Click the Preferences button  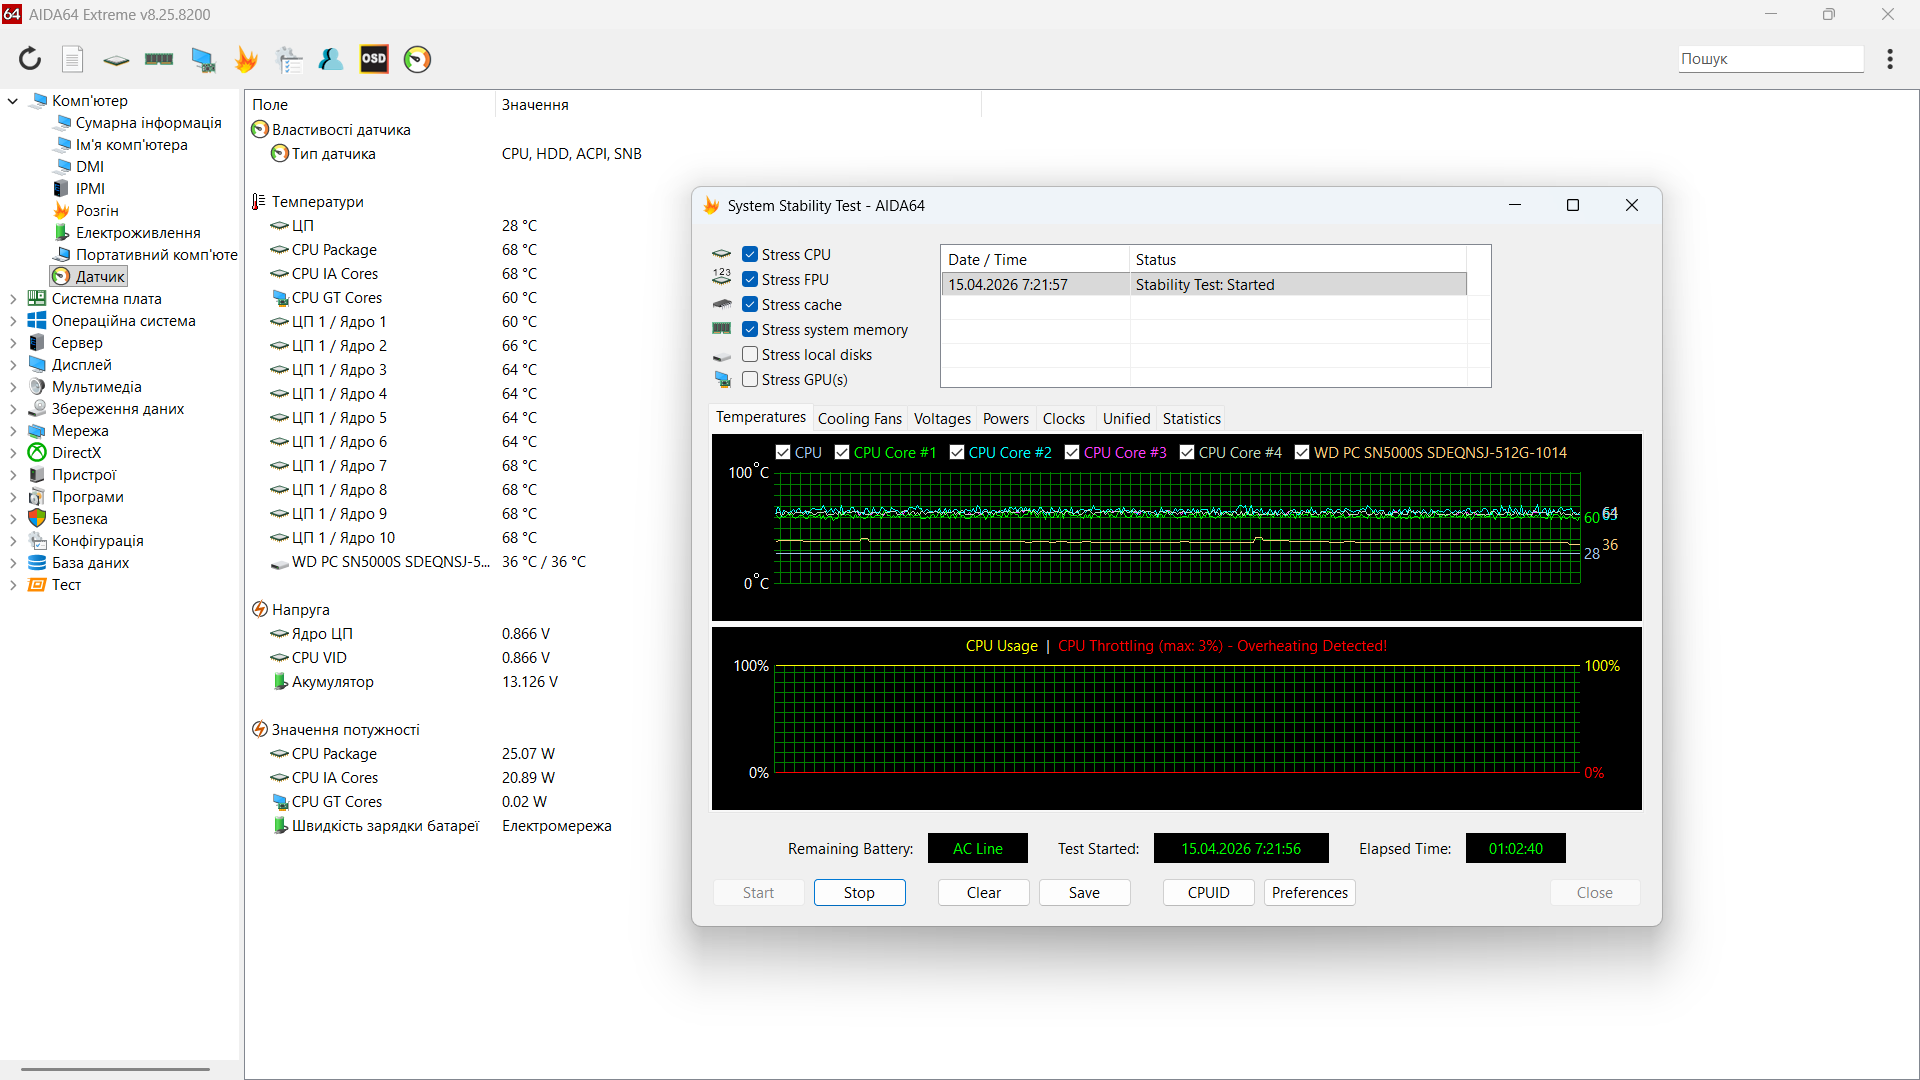click(1309, 893)
